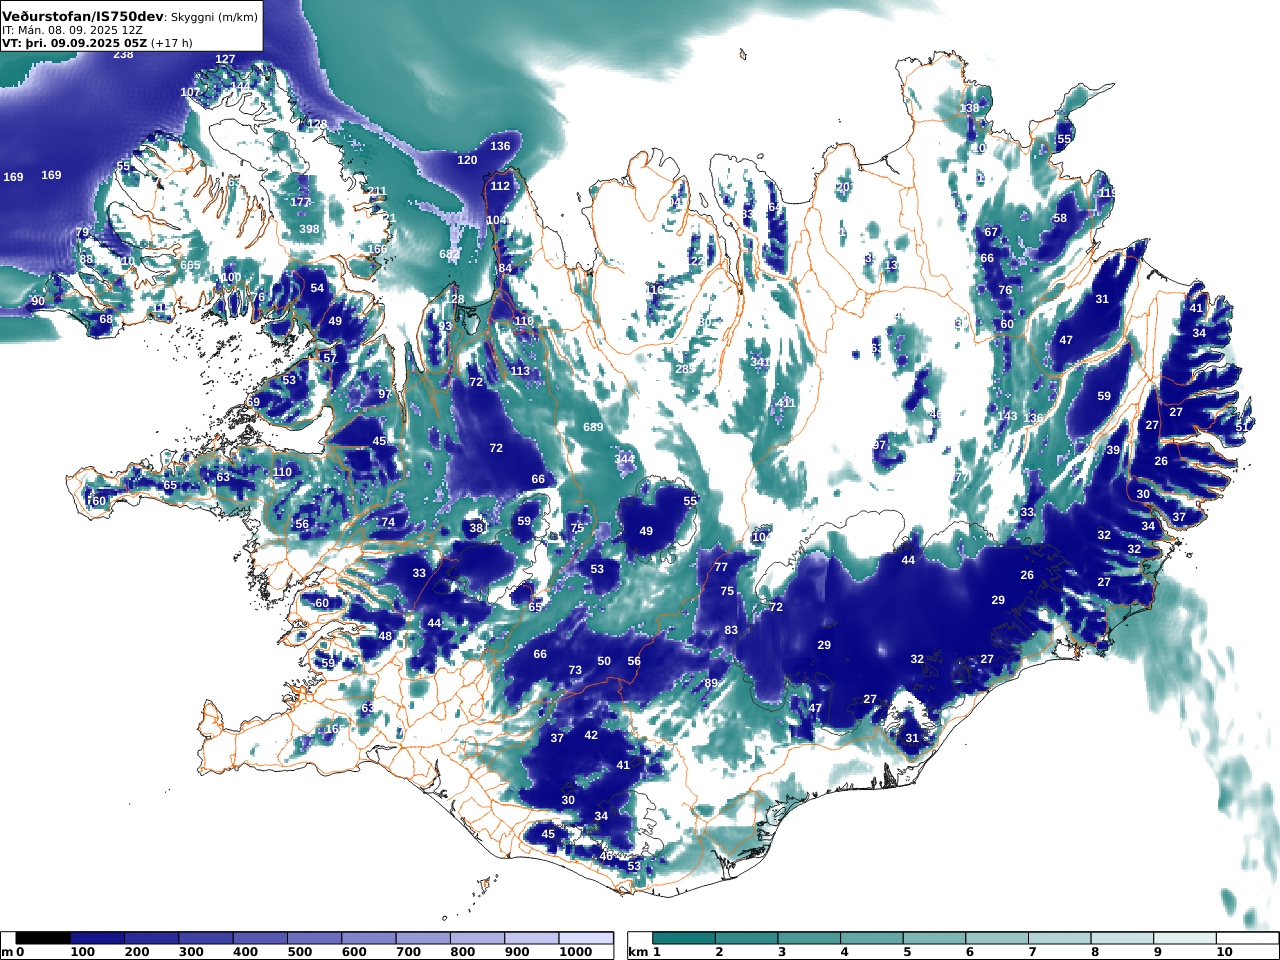Click the map value 67

(x=991, y=232)
